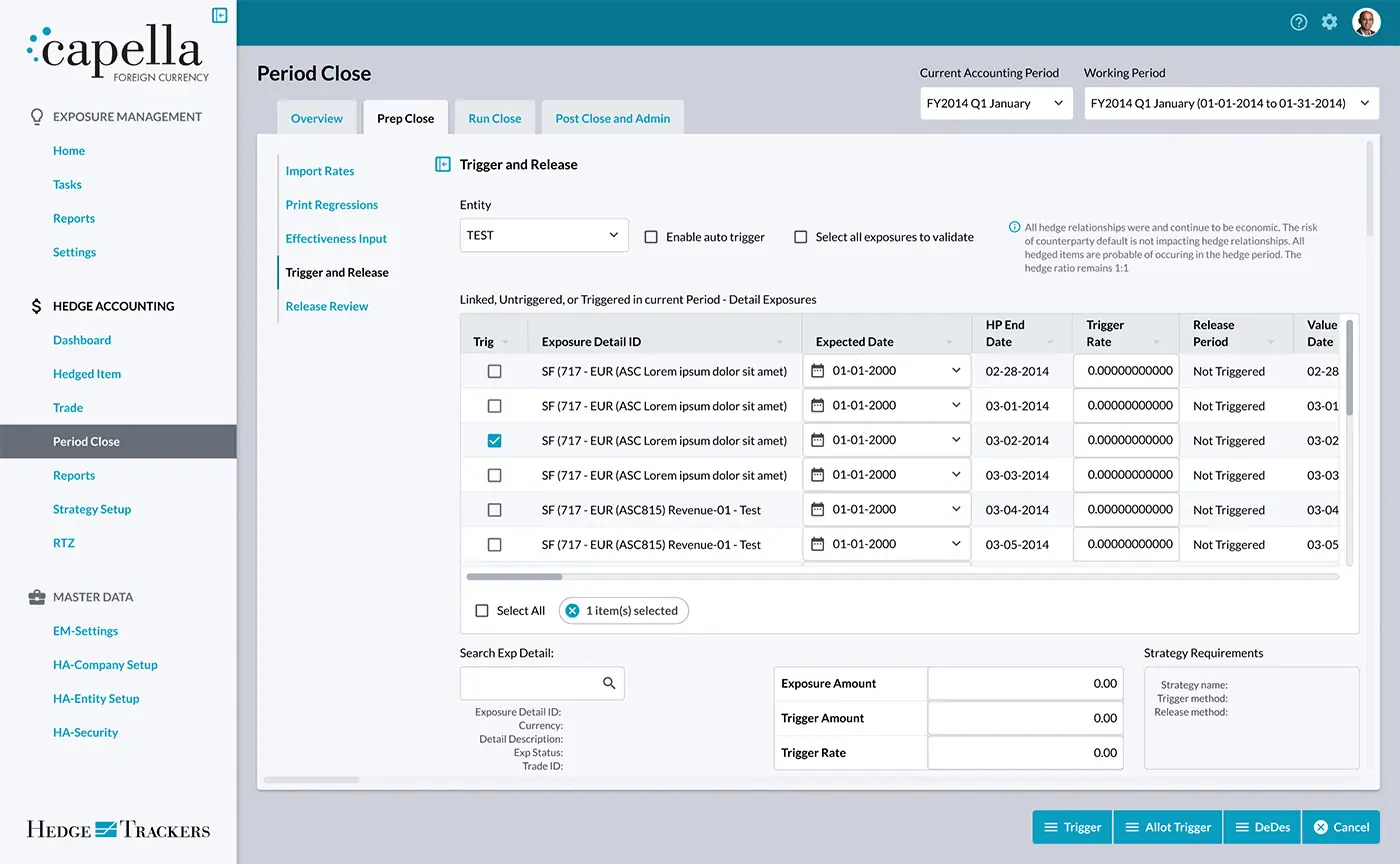Click the Allot Trigger button
The image size is (1400, 864).
[1168, 827]
